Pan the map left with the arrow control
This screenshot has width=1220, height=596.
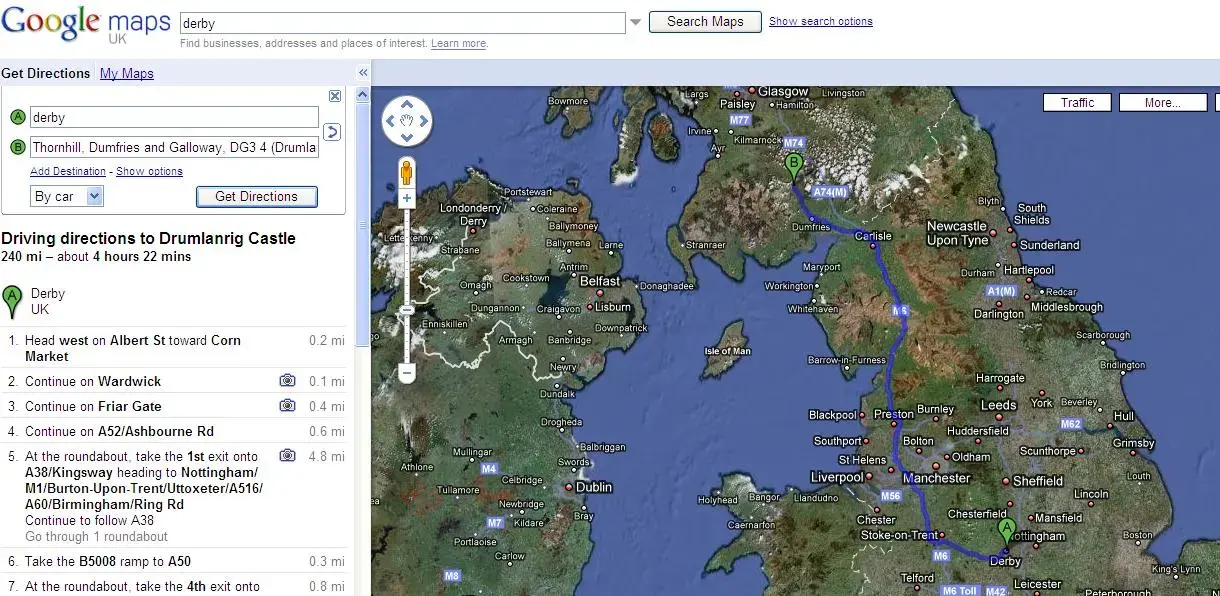(x=389, y=121)
